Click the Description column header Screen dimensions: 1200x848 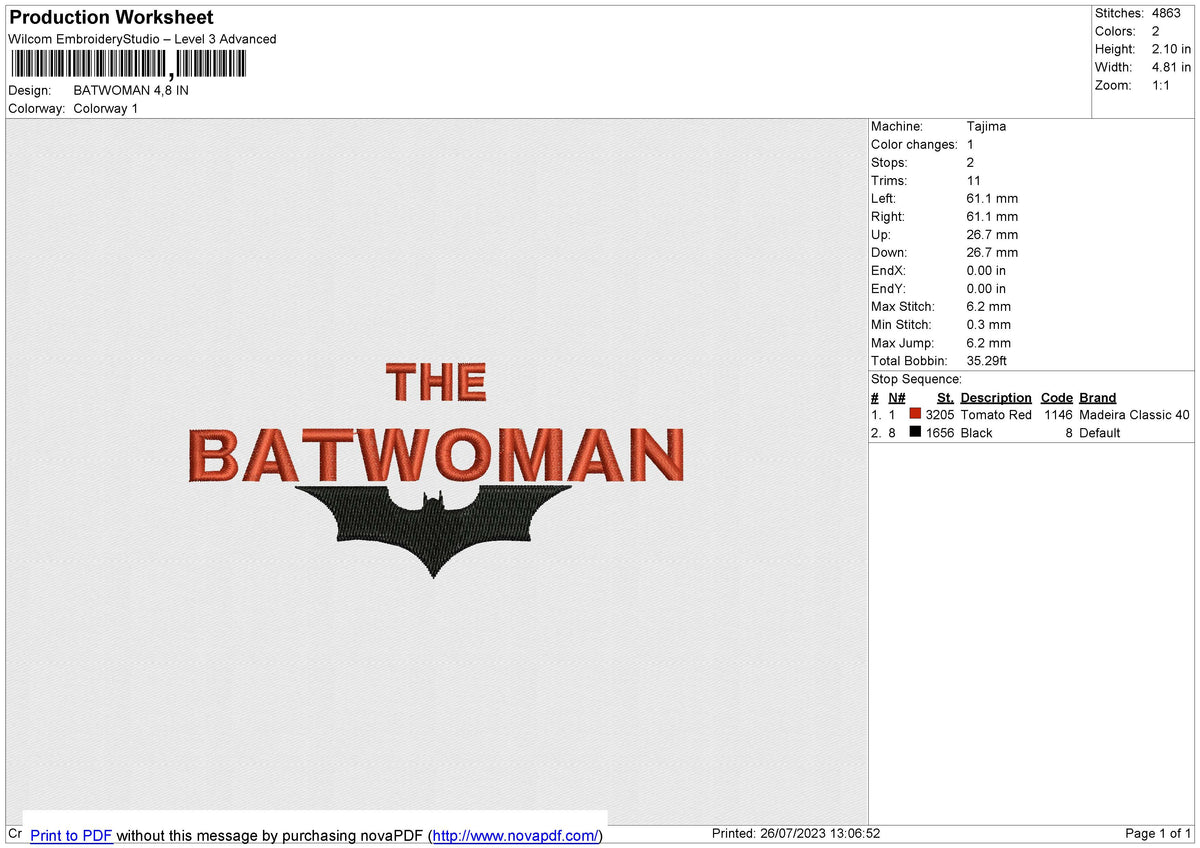tap(996, 397)
